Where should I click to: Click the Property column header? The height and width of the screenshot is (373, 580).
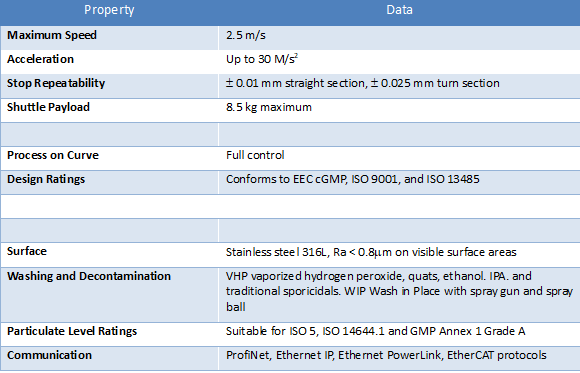click(109, 10)
